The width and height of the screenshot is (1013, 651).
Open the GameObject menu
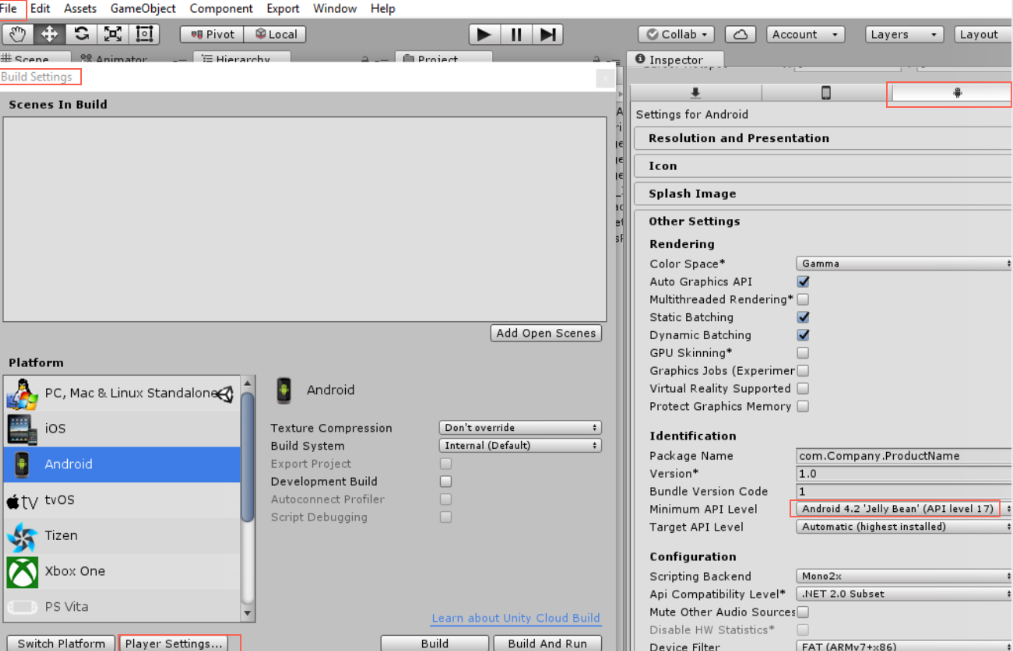click(143, 9)
